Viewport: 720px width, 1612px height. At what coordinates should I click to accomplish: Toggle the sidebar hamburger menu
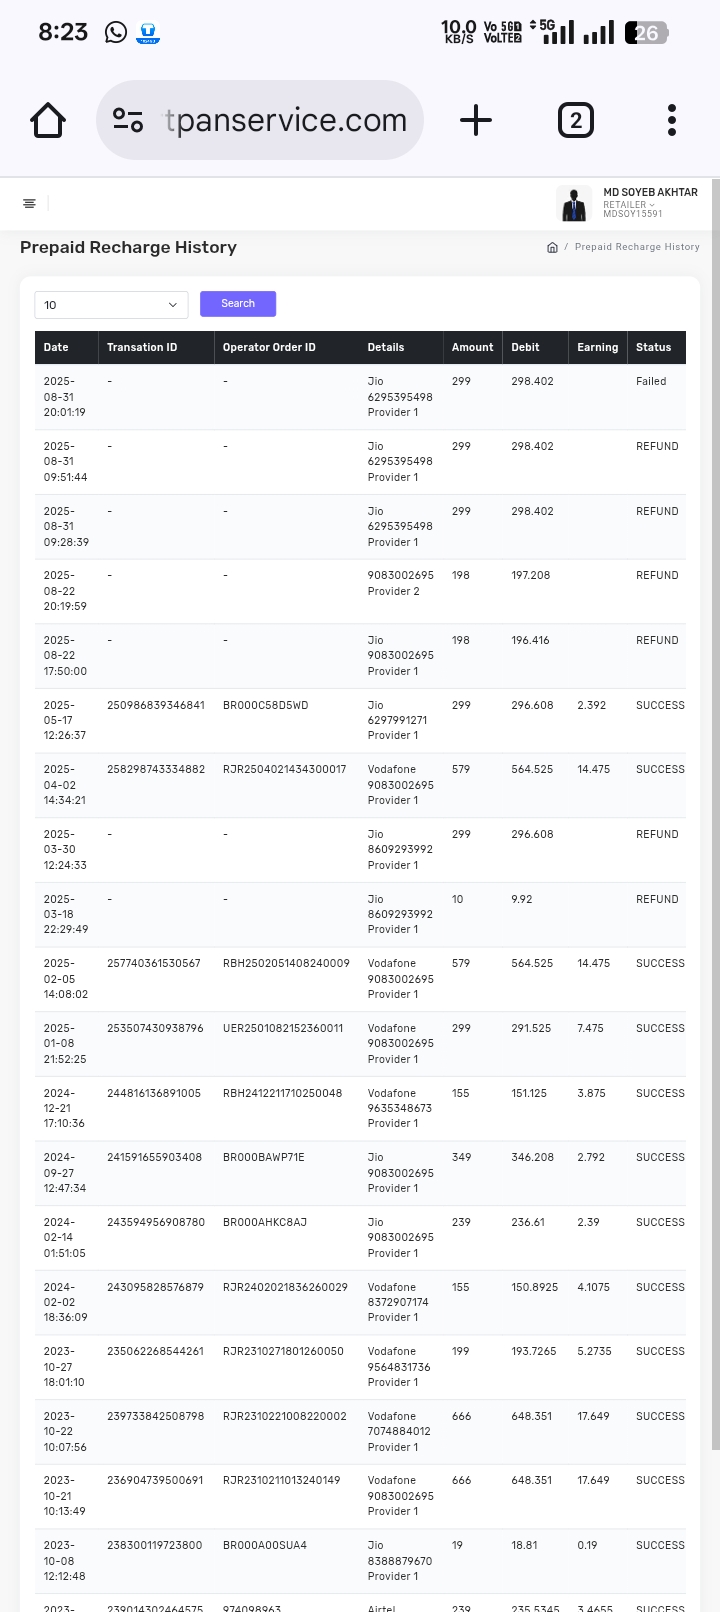pos(30,204)
